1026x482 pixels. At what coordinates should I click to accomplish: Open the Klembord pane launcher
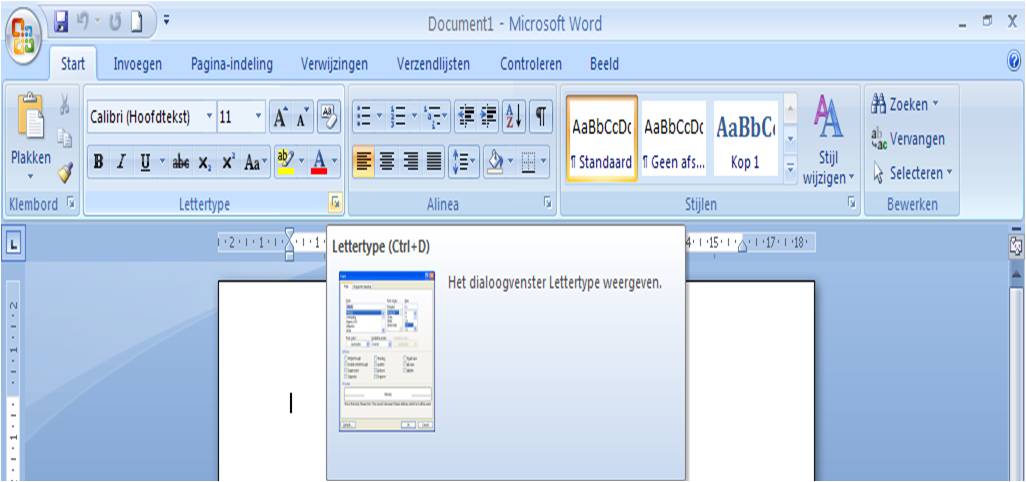pyautogui.click(x=71, y=203)
